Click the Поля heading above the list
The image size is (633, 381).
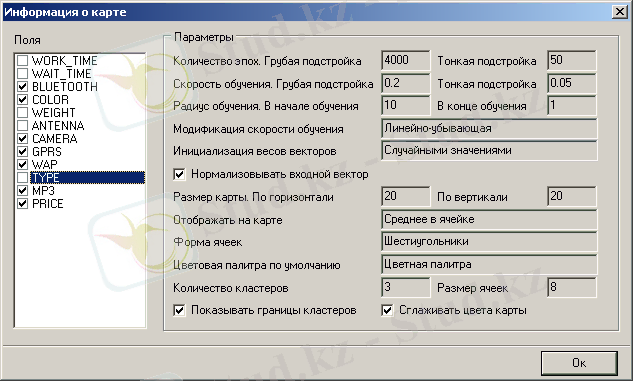(27, 40)
